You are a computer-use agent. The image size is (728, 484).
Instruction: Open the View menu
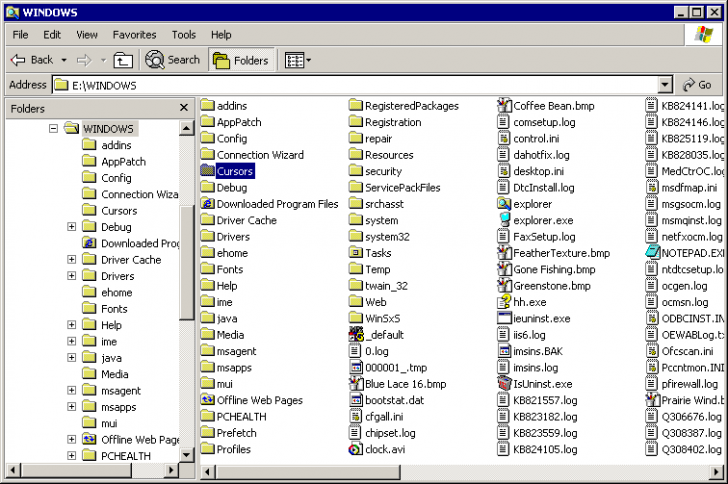pos(87,35)
